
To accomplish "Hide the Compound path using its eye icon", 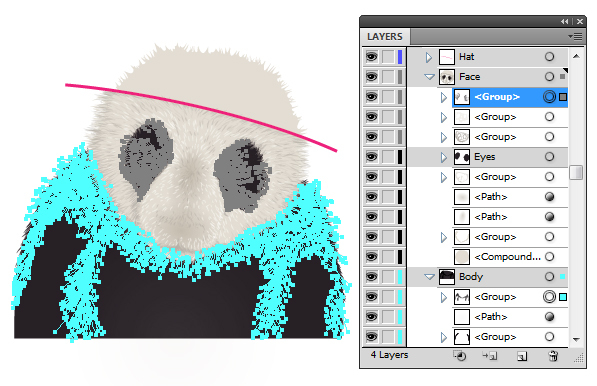I will 371,257.
